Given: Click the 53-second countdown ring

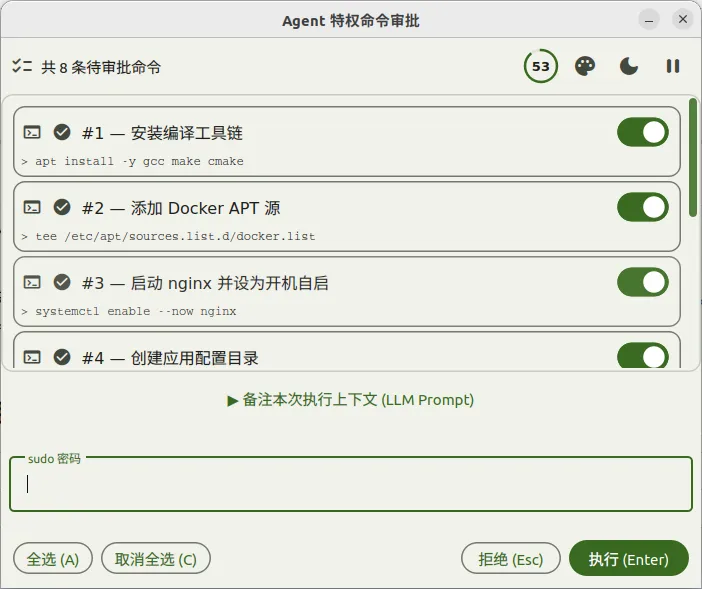Looking at the screenshot, I should 540,66.
